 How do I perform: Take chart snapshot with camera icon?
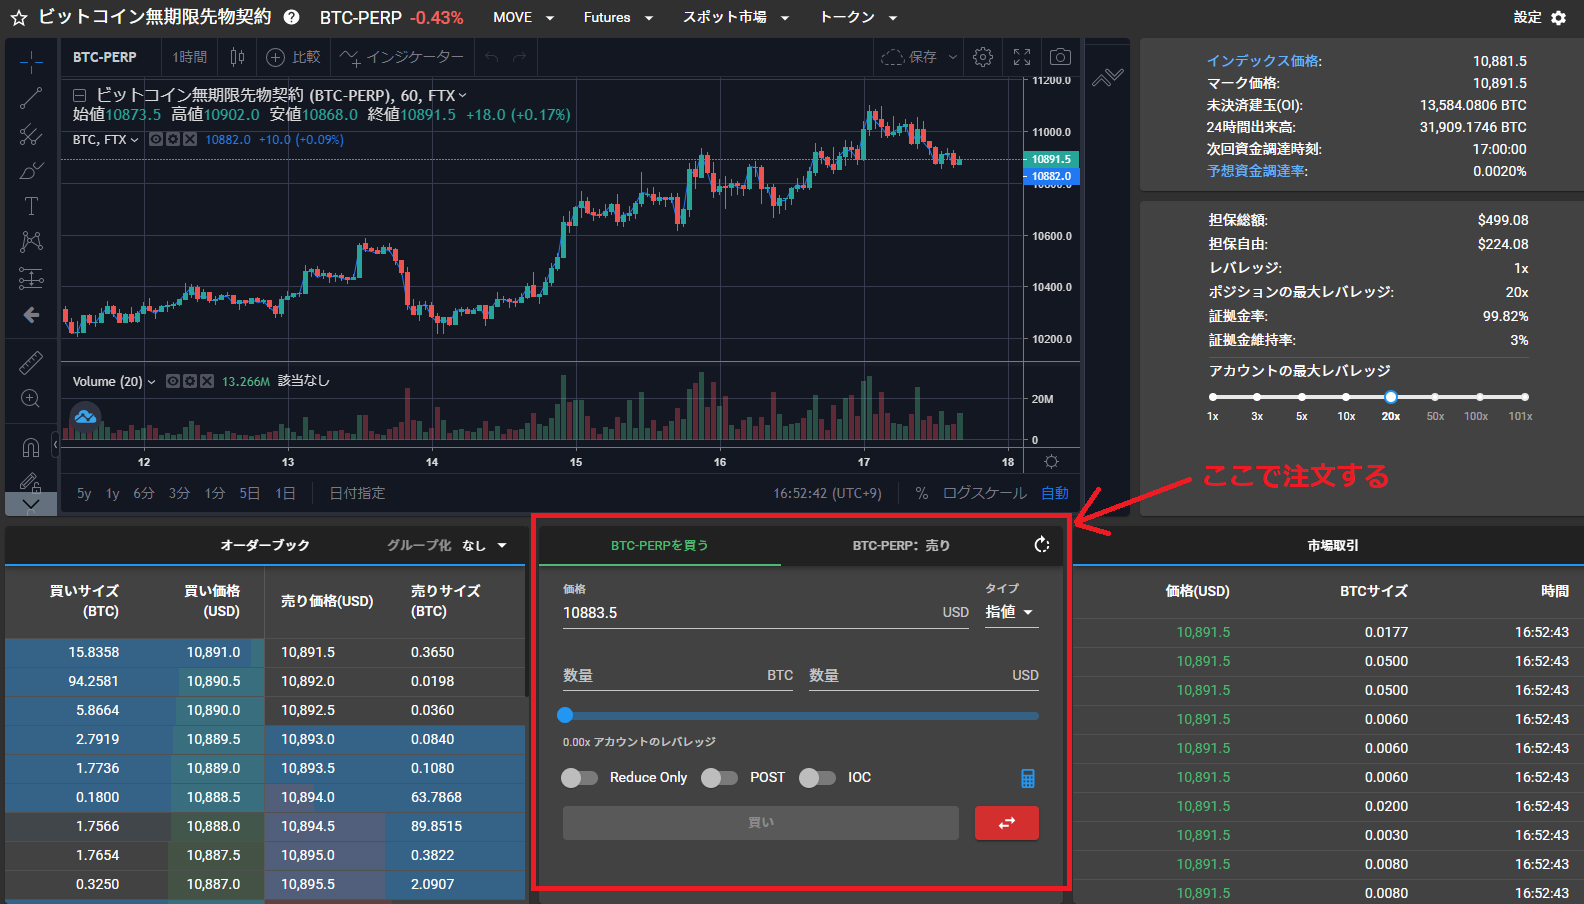point(1060,57)
